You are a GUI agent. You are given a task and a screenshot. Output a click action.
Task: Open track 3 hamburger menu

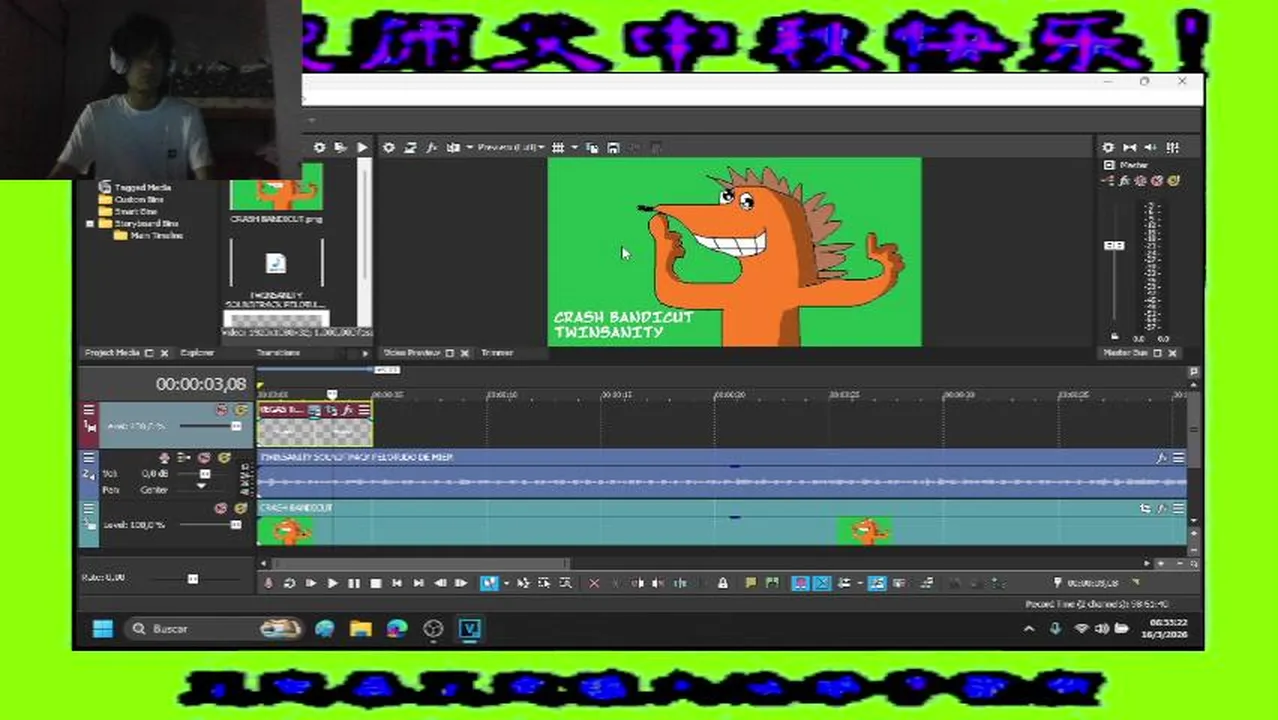click(x=89, y=508)
